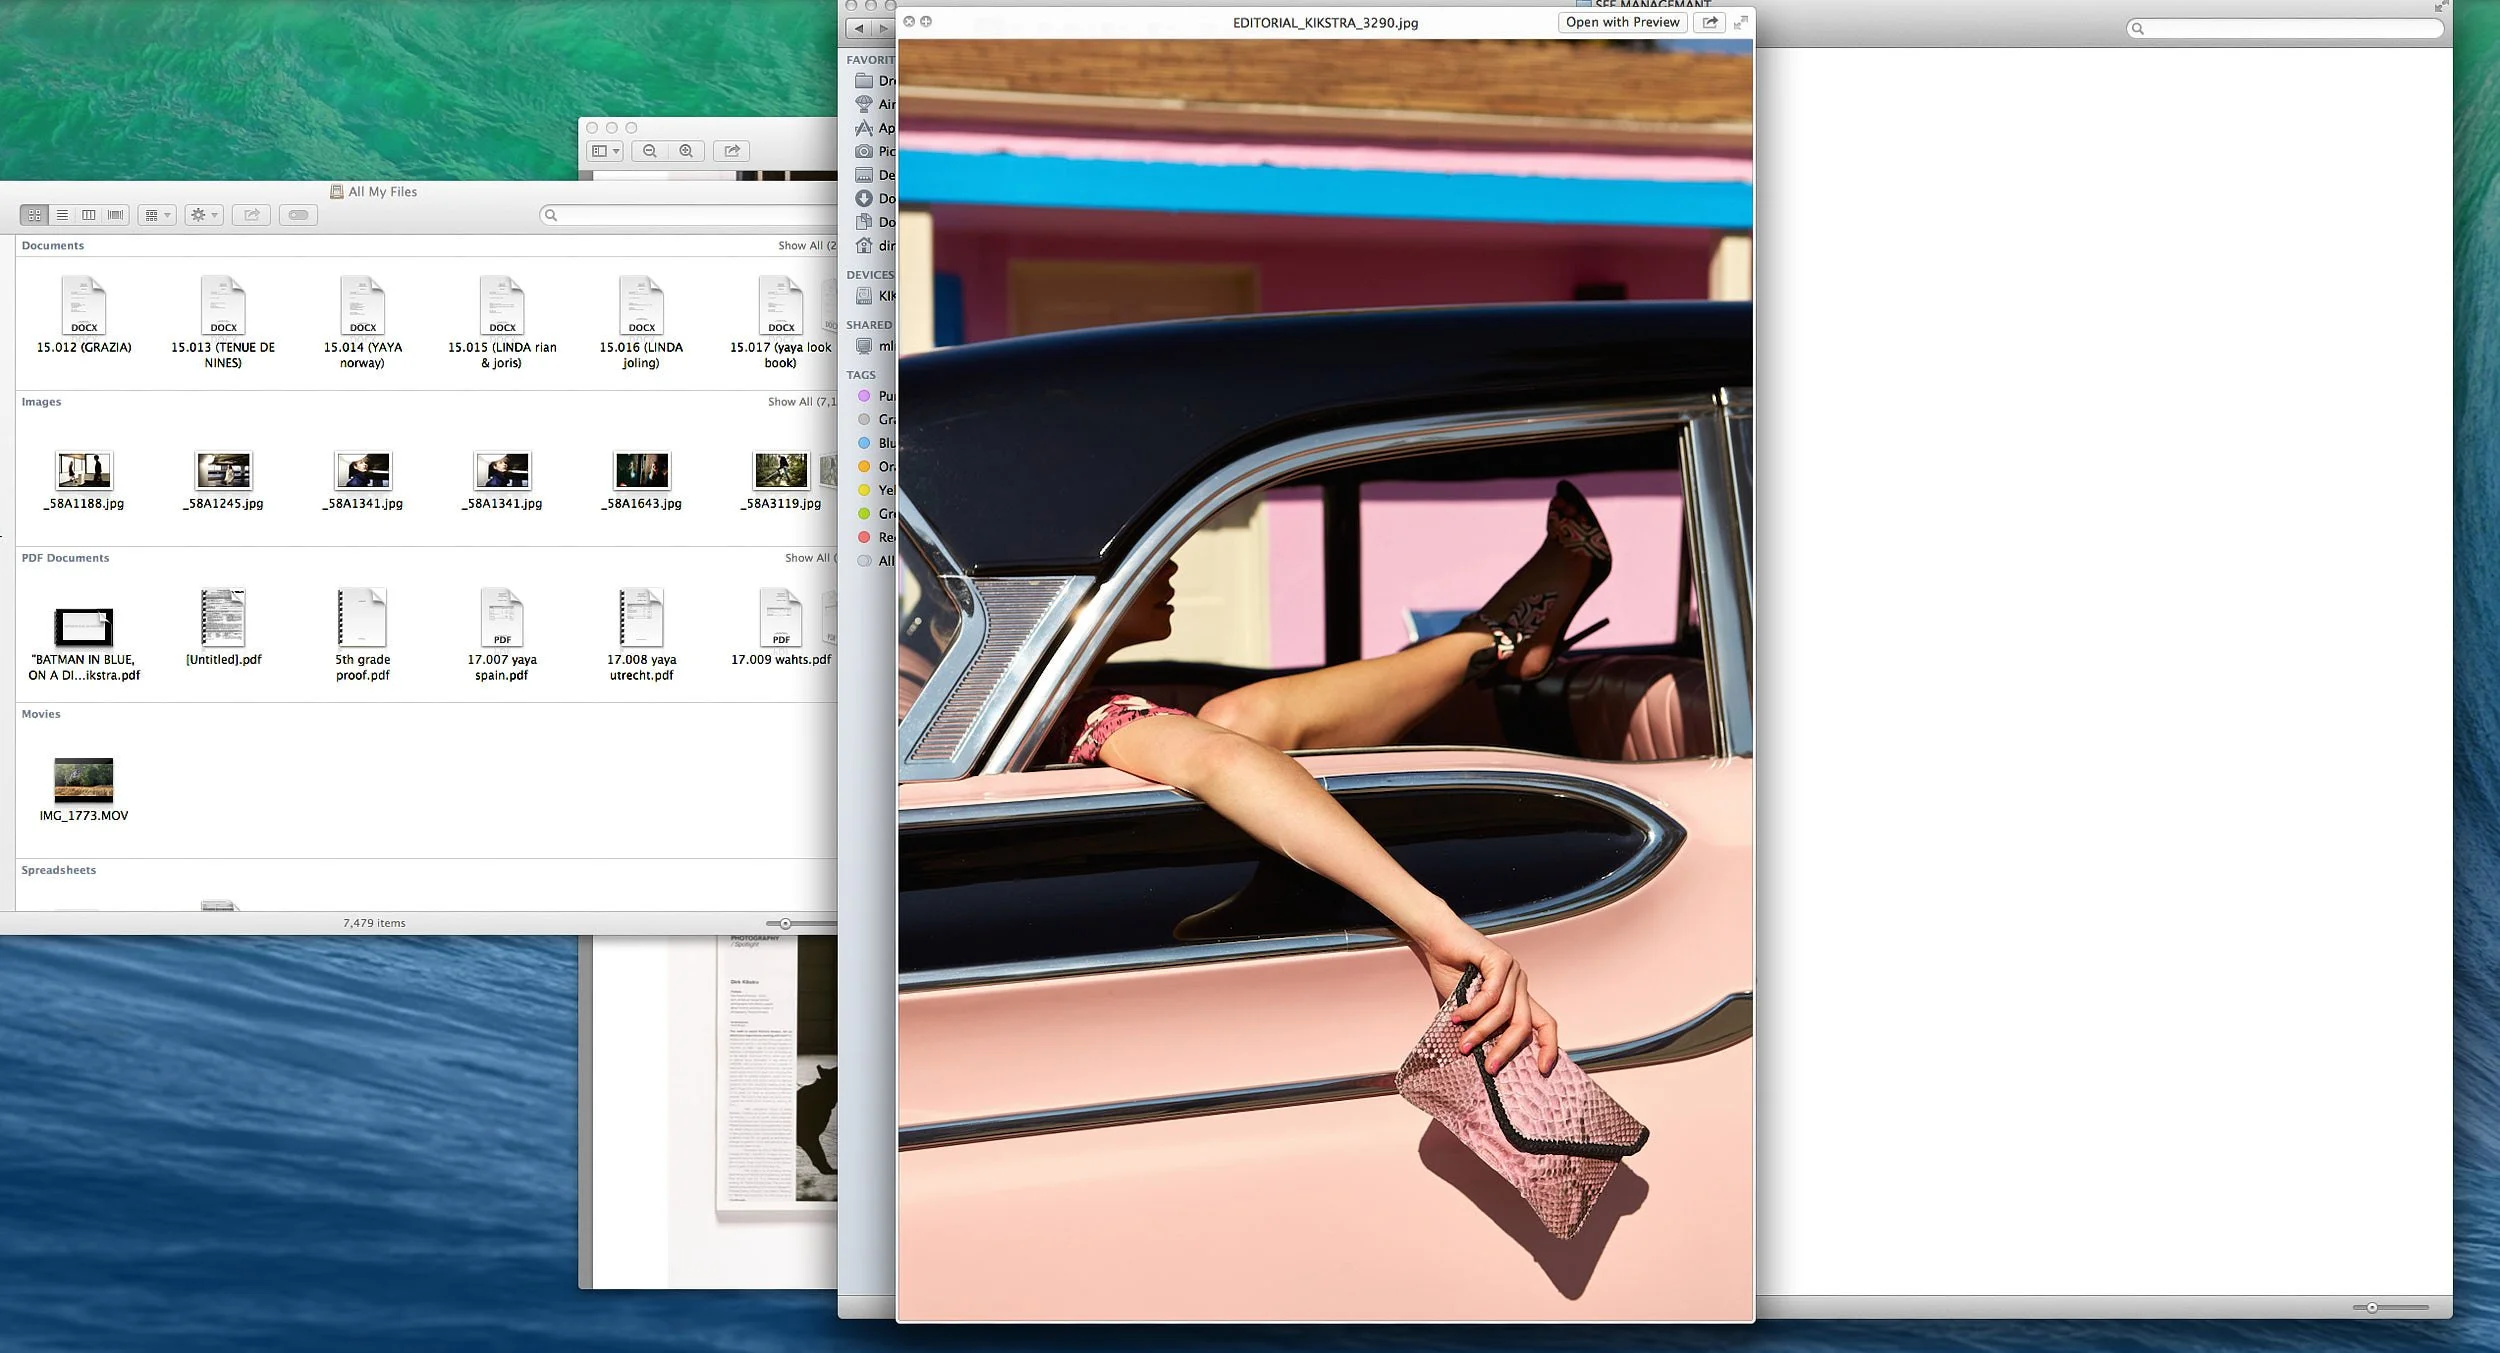Toggle the tag editing pill in toolbar

[x=297, y=214]
